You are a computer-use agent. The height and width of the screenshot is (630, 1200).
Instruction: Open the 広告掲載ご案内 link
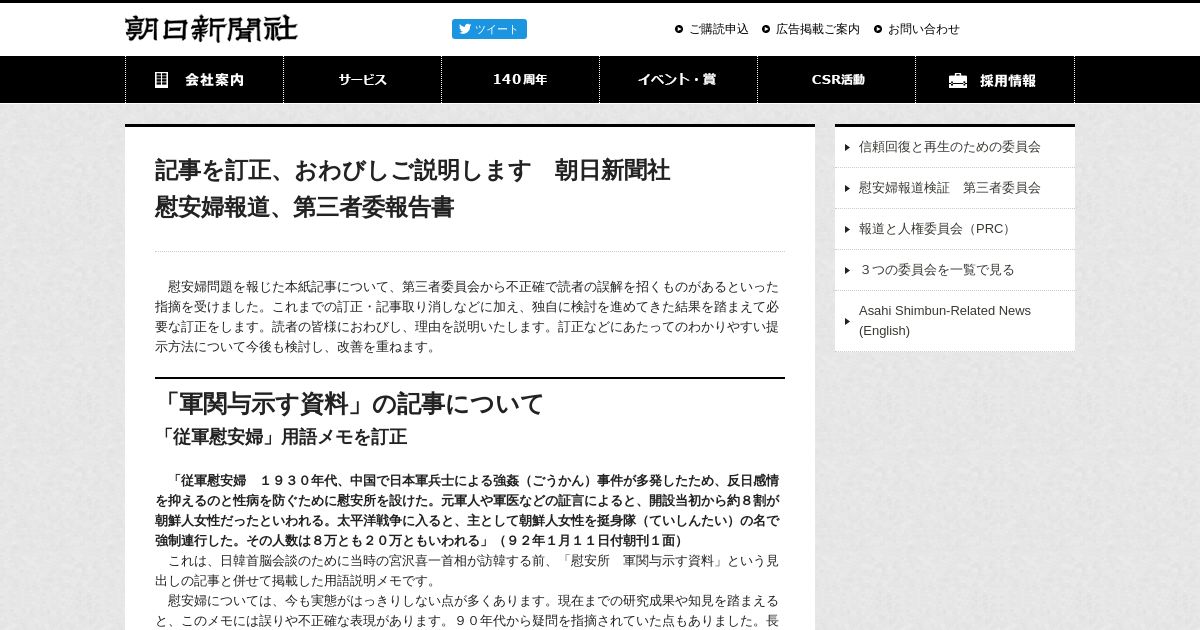(818, 29)
